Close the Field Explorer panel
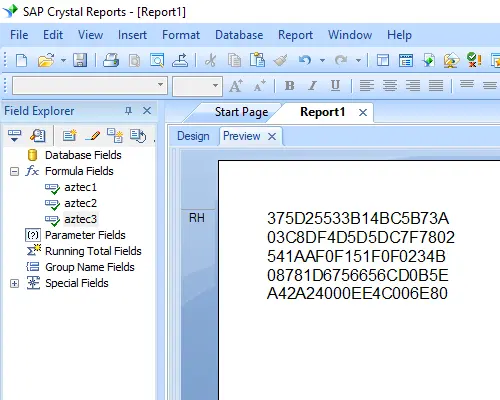 [147, 111]
